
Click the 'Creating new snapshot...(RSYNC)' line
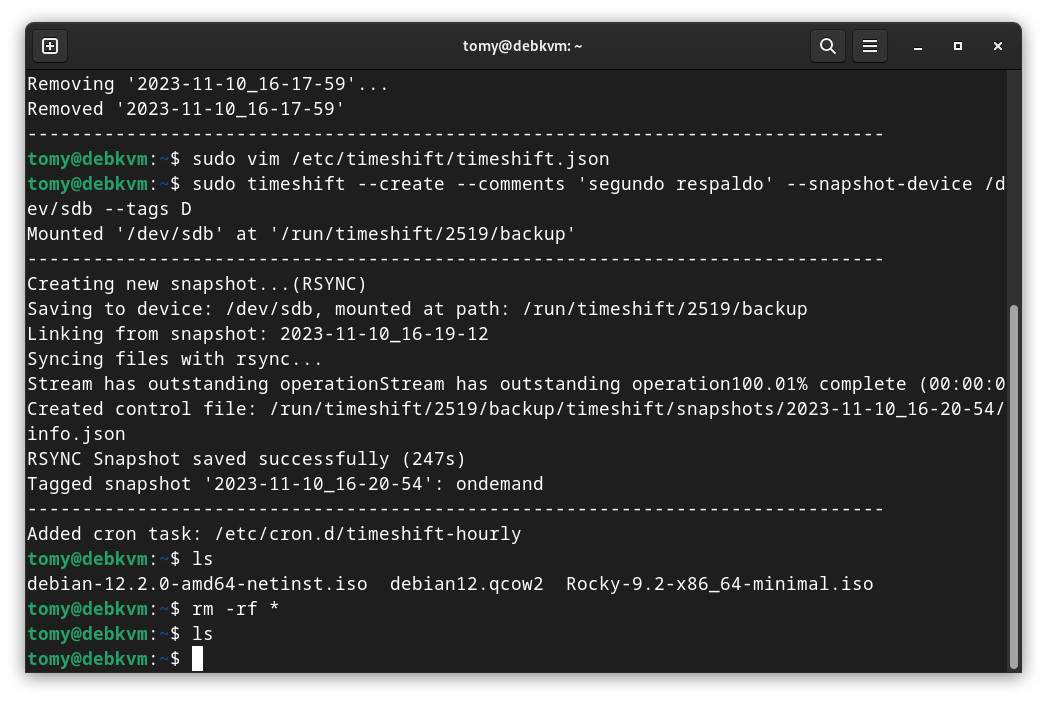[x=197, y=284]
